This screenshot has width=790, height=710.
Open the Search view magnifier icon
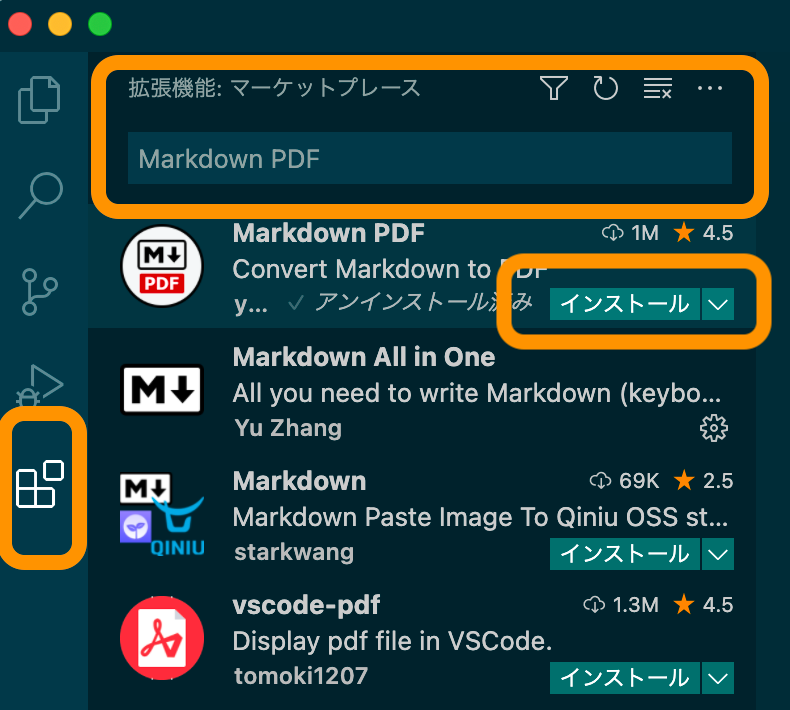click(41, 196)
